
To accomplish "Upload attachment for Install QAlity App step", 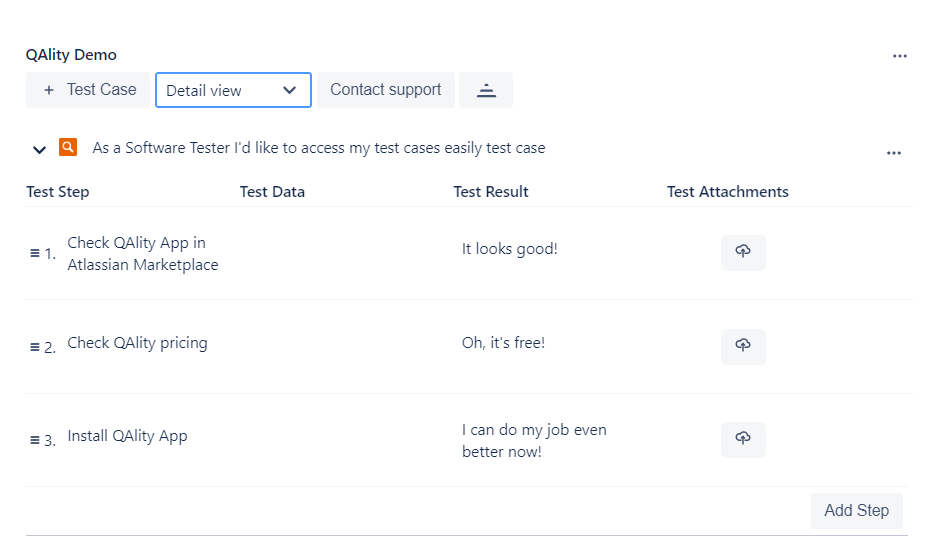I will [743, 439].
